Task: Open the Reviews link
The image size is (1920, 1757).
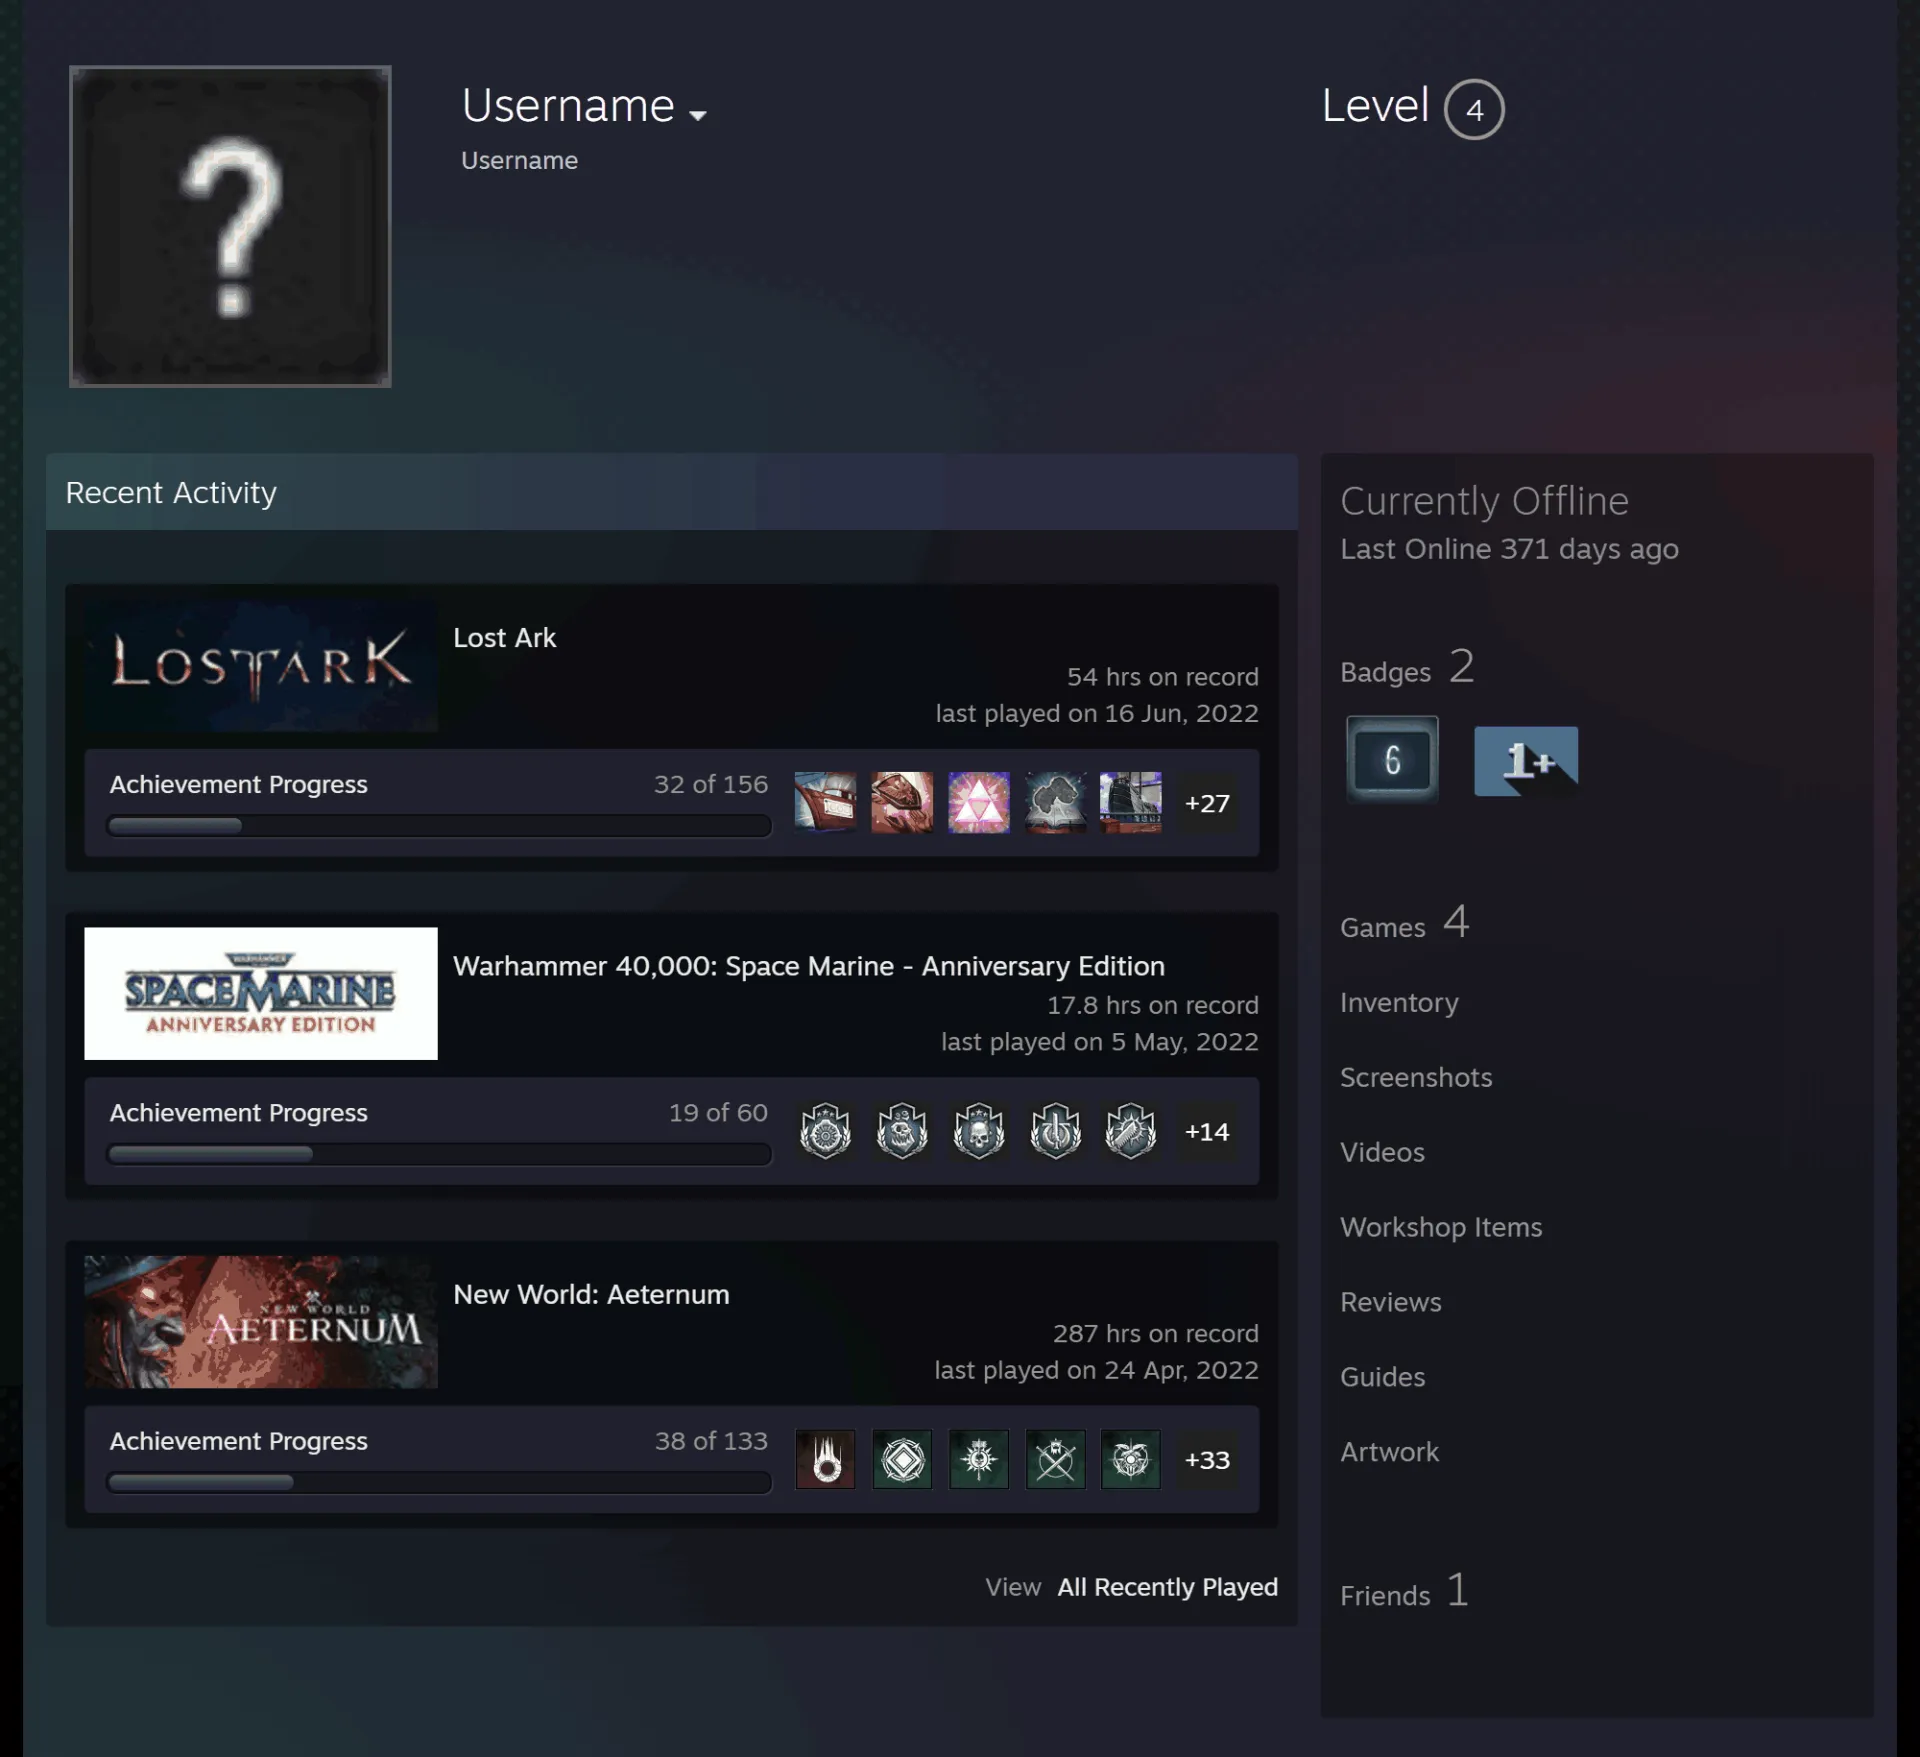Action: (1390, 1302)
